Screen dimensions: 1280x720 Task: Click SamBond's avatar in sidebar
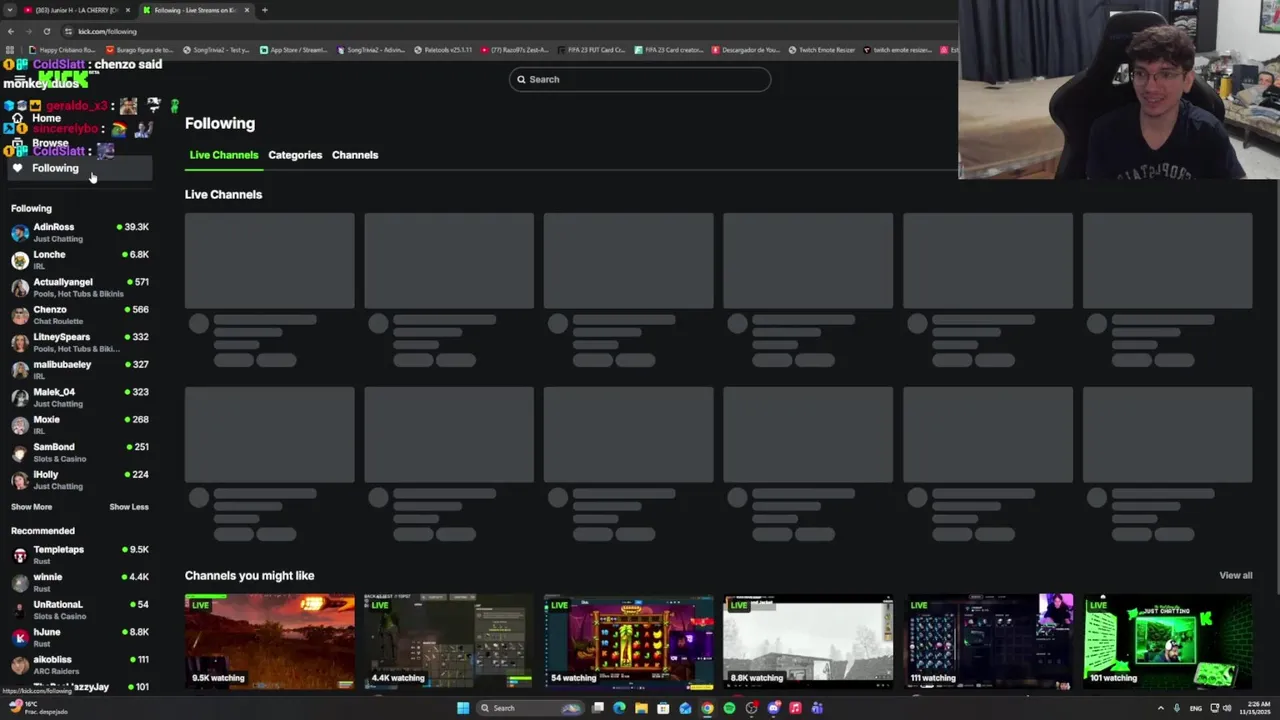tap(20, 453)
